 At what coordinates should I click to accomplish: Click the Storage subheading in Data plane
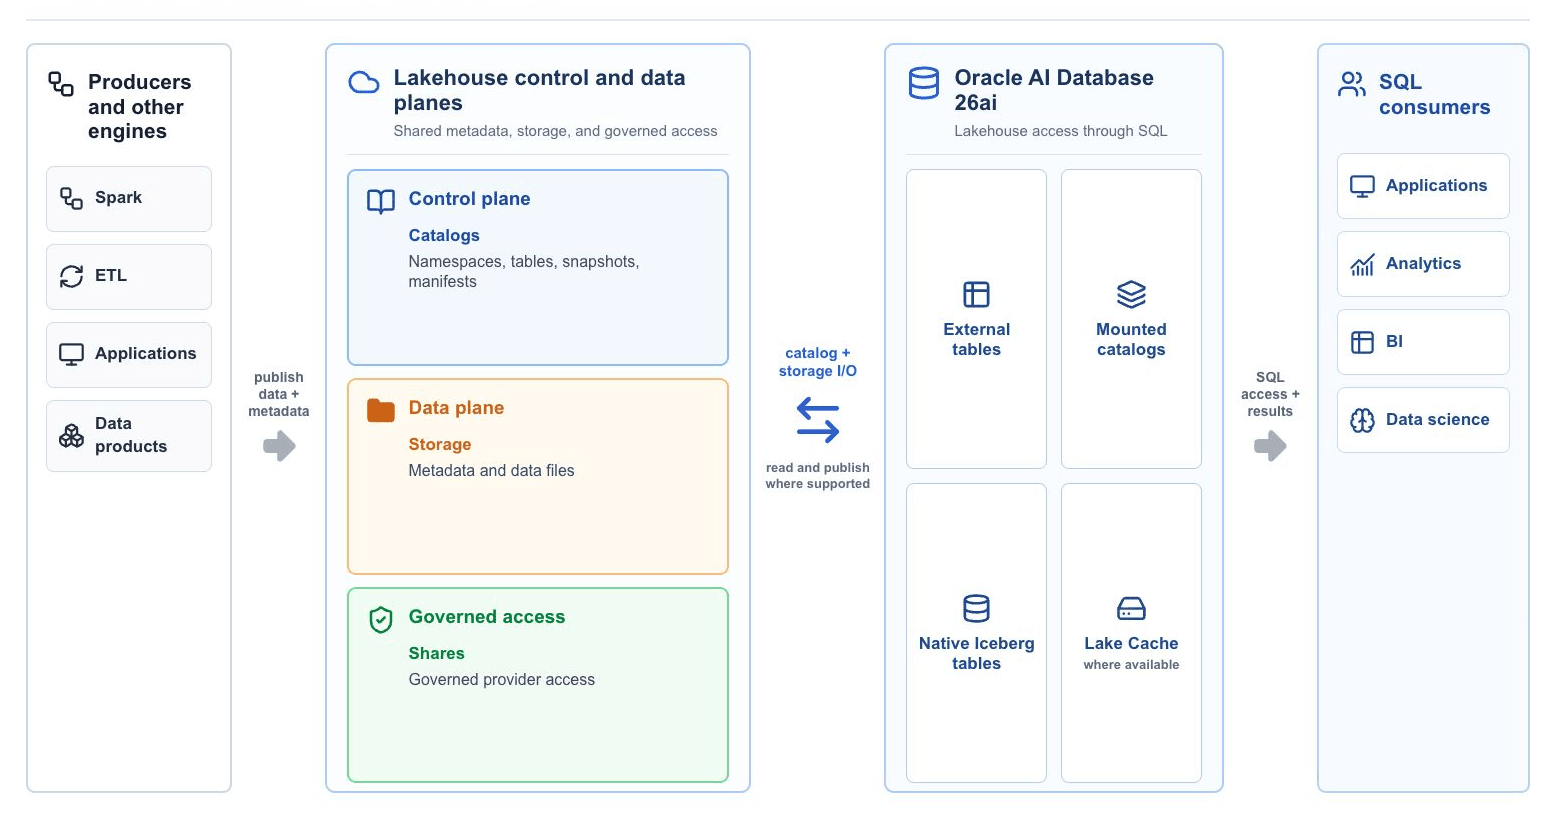[x=440, y=445]
